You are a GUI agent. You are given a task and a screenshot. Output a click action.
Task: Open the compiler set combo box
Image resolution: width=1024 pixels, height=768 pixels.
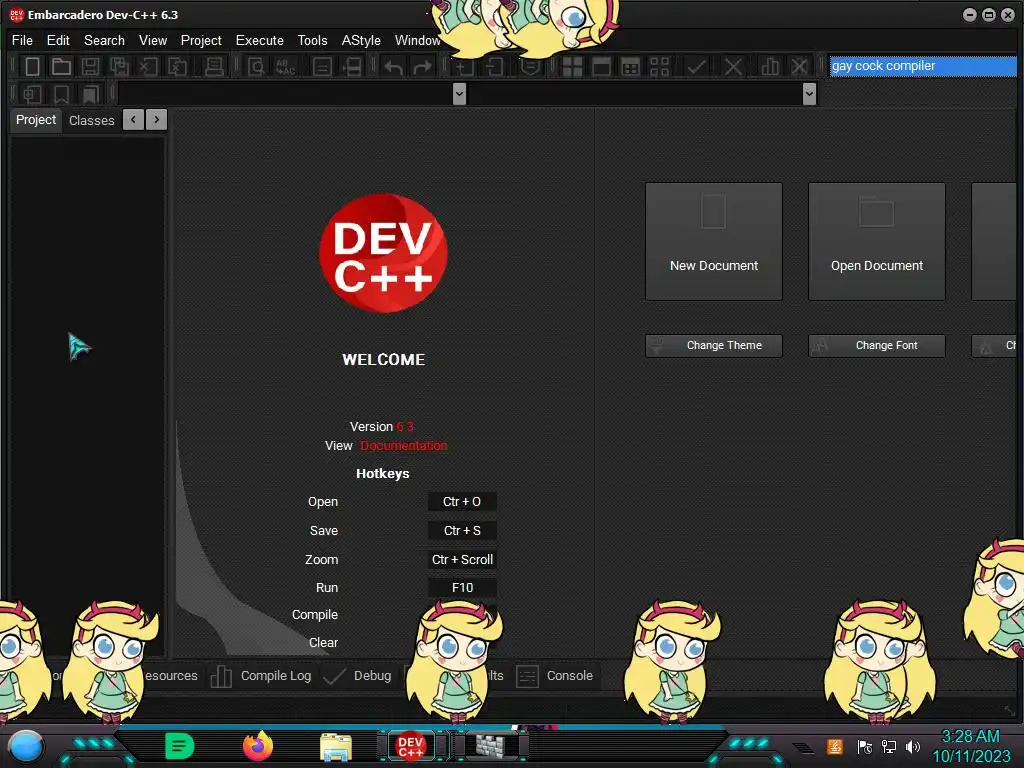click(922, 66)
